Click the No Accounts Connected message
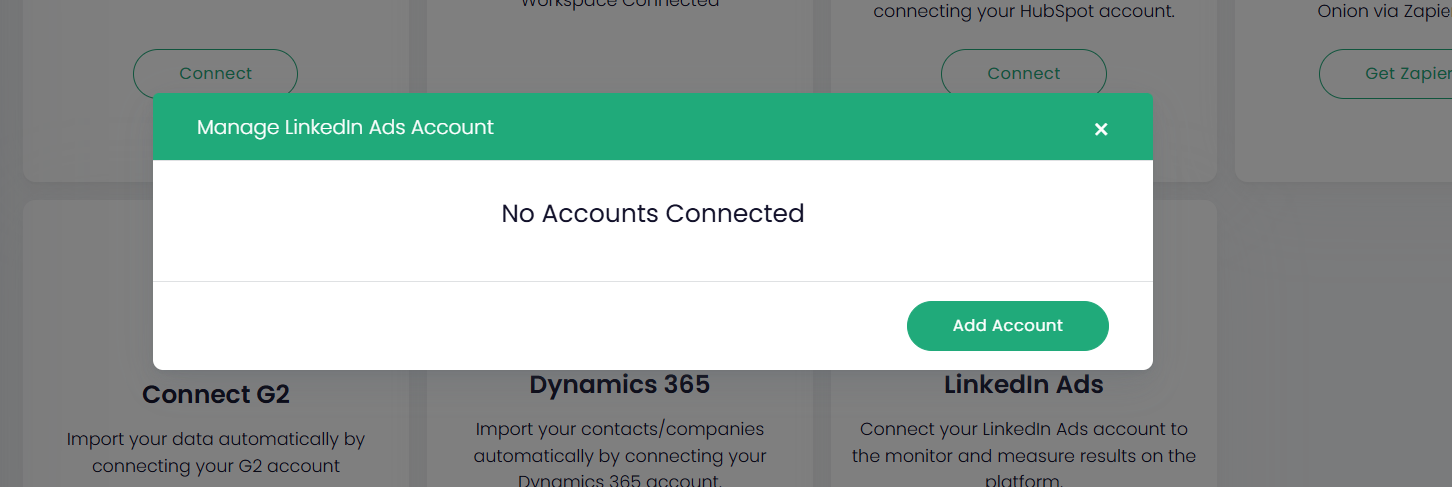The height and width of the screenshot is (487, 1452). coord(652,213)
